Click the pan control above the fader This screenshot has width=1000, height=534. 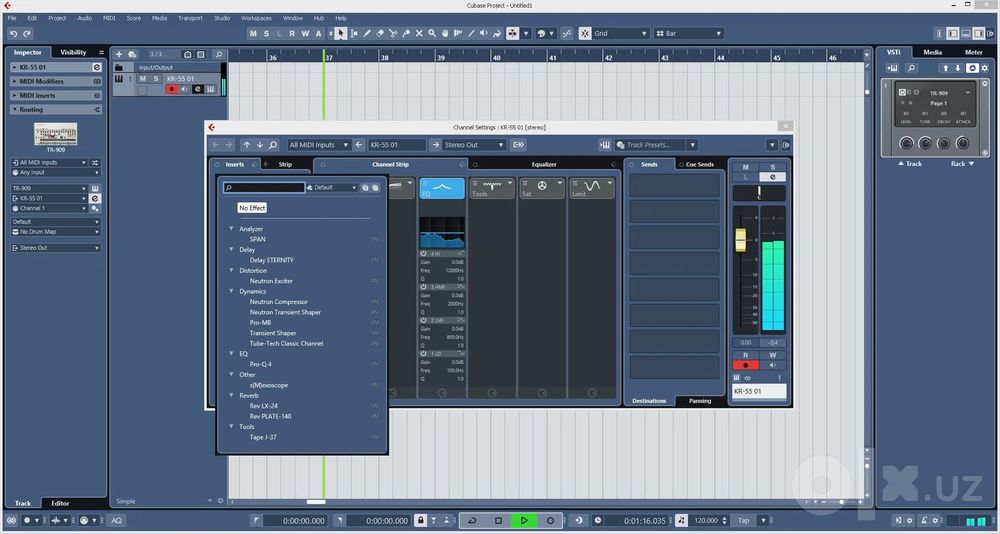[x=759, y=193]
